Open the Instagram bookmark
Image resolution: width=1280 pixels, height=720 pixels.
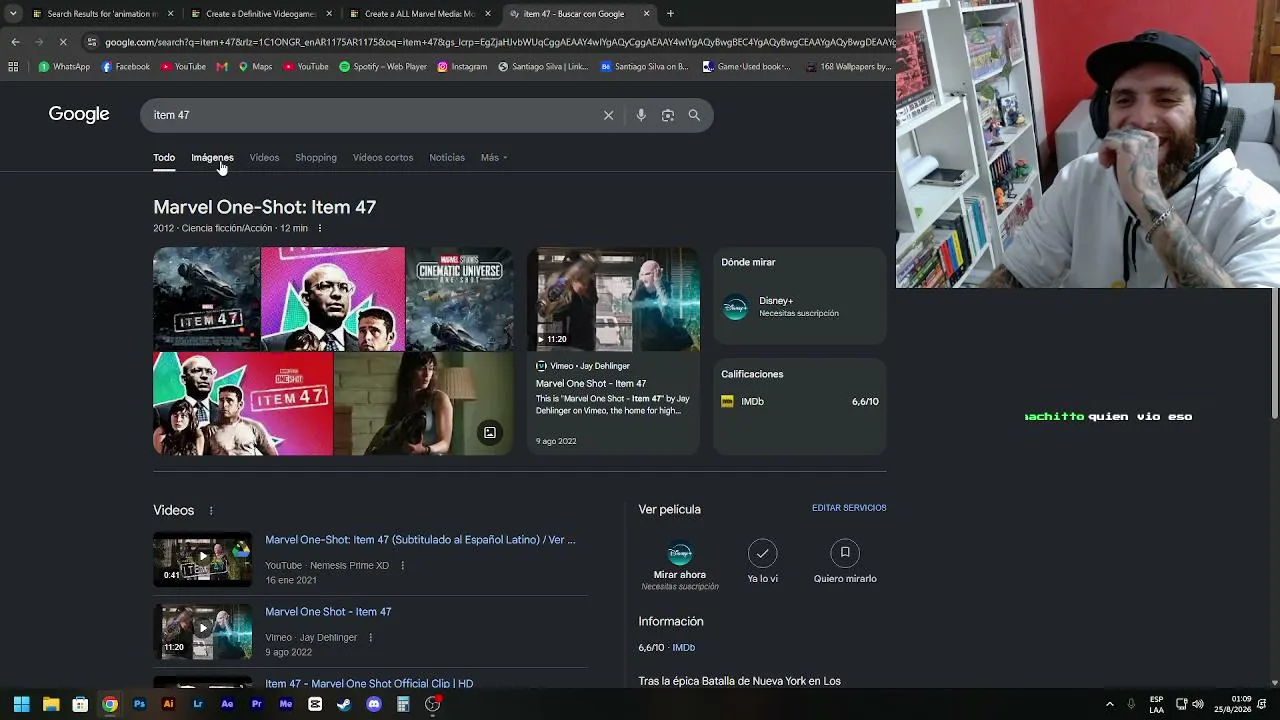coord(462,67)
